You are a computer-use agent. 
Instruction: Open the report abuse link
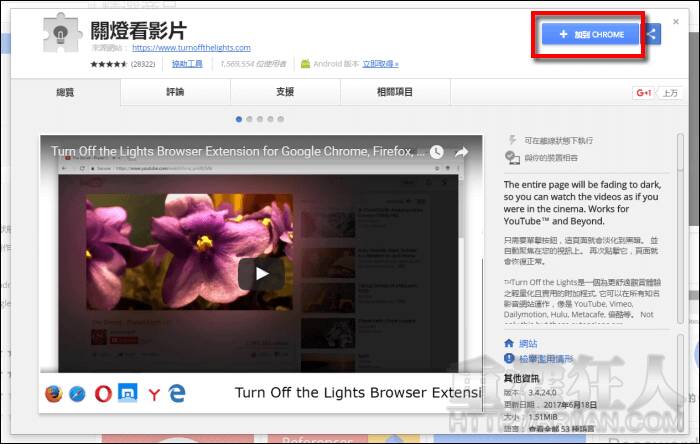coord(546,358)
